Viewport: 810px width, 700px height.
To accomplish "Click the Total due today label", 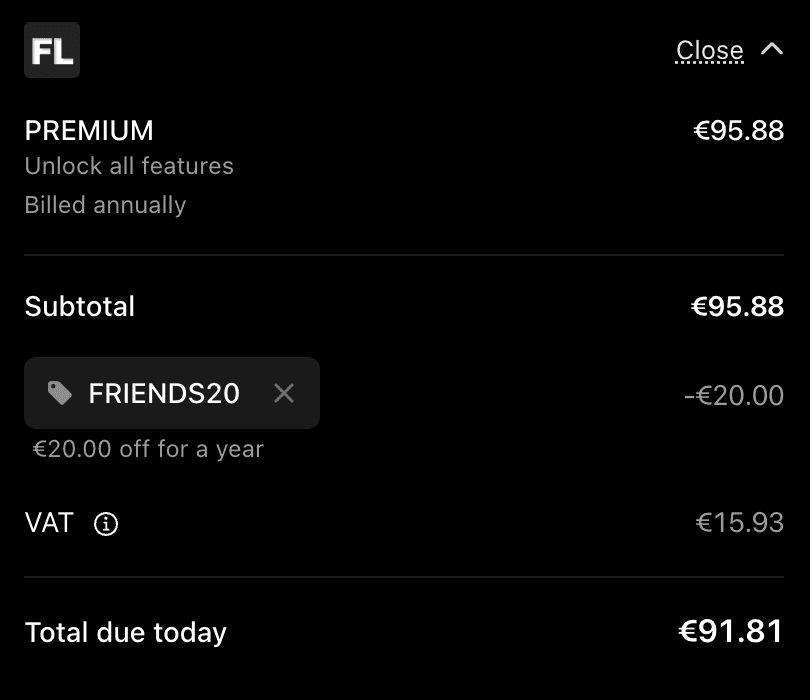I will [126, 632].
